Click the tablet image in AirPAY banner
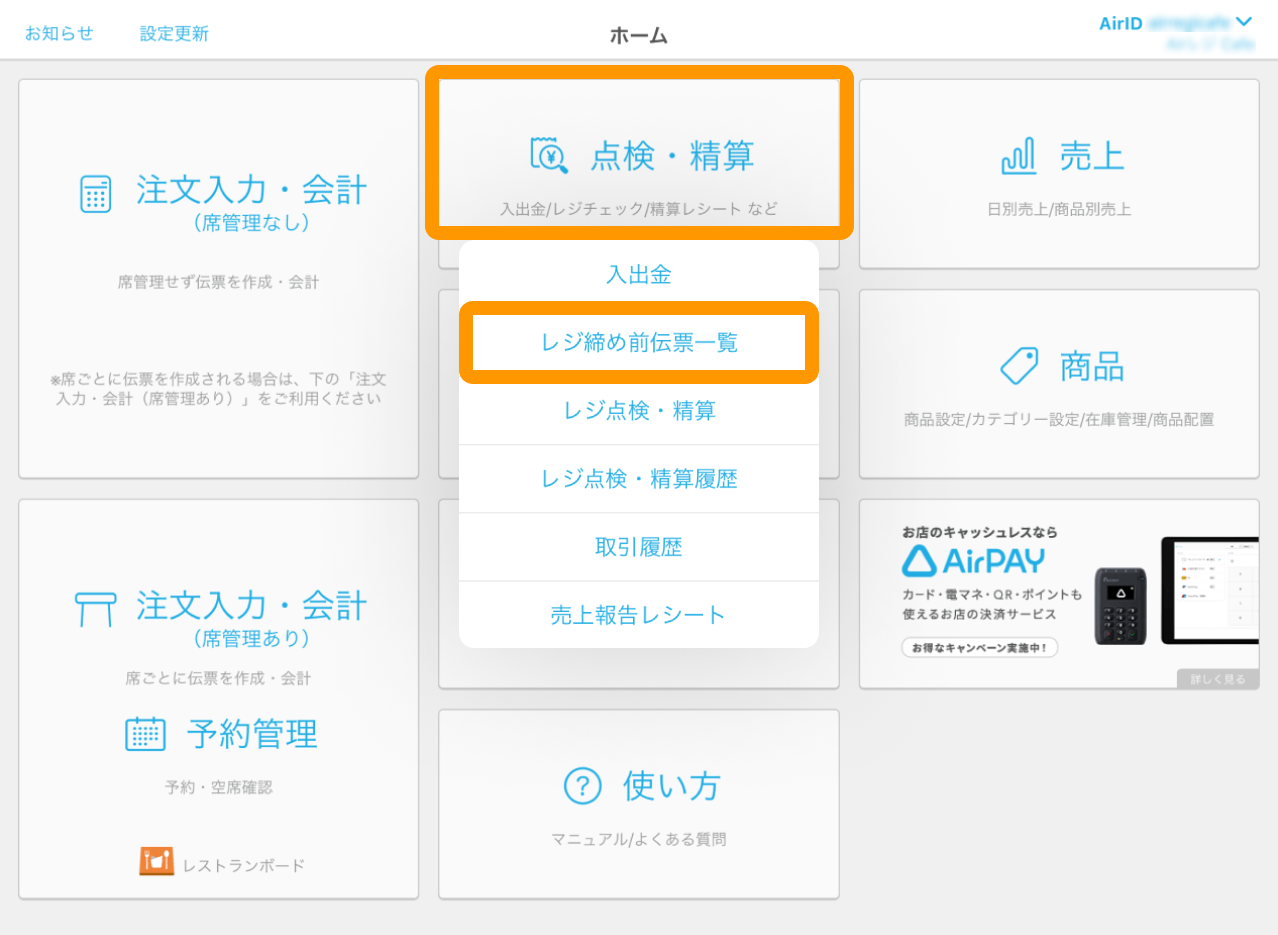This screenshot has width=1278, height=935. click(1210, 590)
